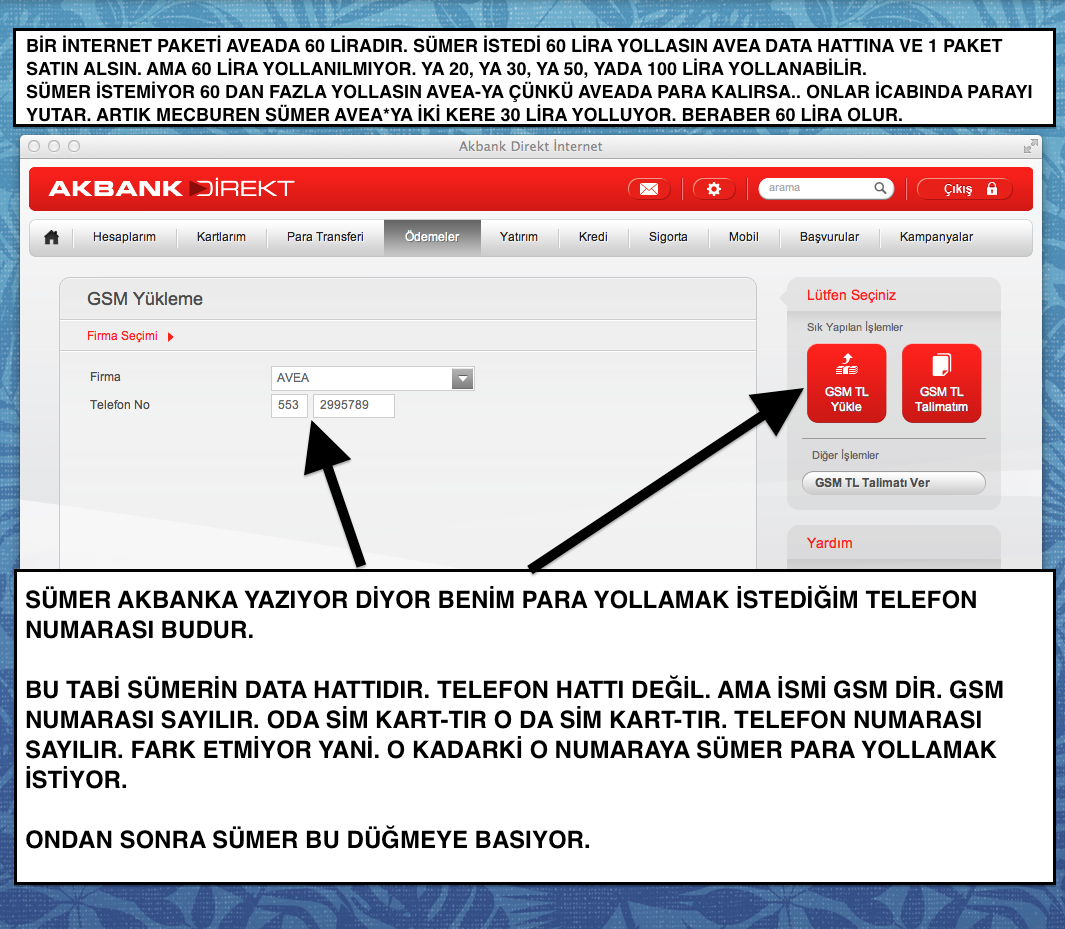This screenshot has height=929, width=1065.
Task: Click the red arrow beside Firma Seçimi
Action: tap(170, 337)
